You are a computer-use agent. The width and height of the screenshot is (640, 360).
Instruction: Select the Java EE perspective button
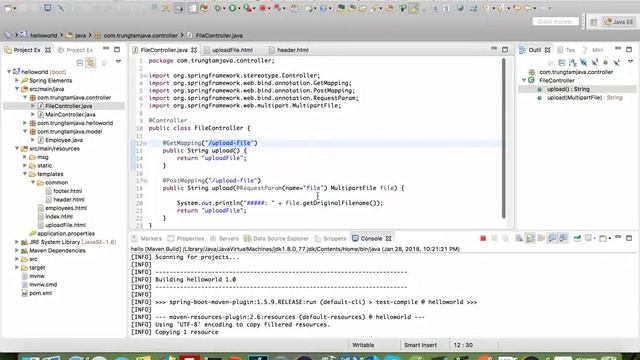click(620, 22)
